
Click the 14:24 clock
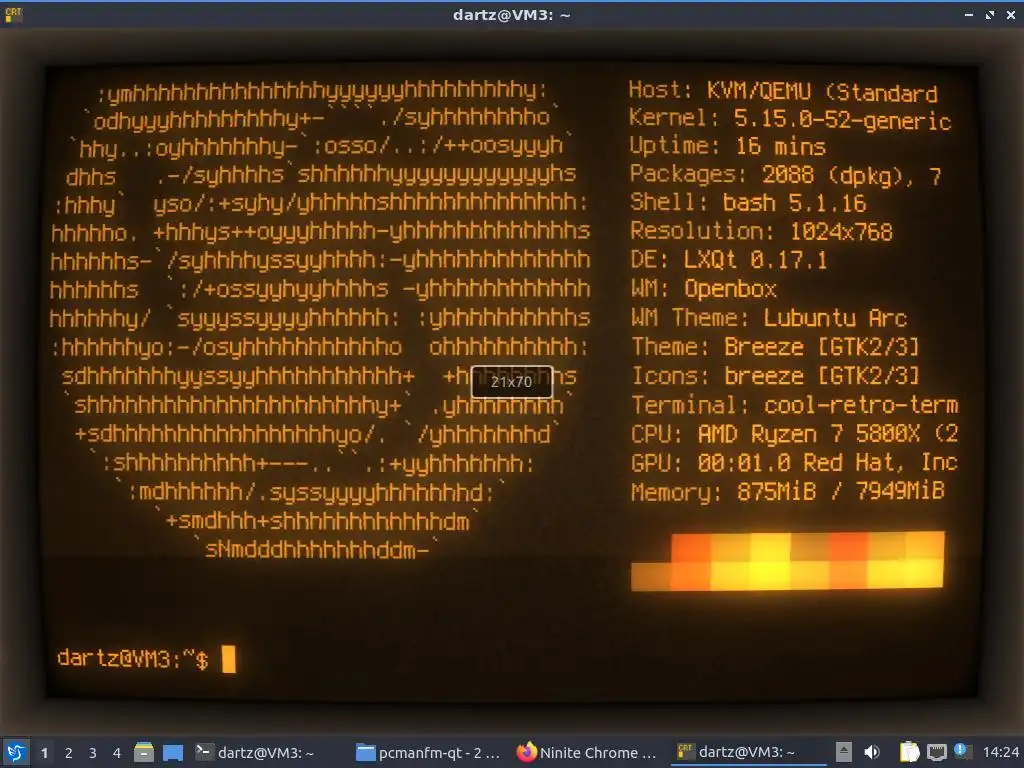point(1000,752)
